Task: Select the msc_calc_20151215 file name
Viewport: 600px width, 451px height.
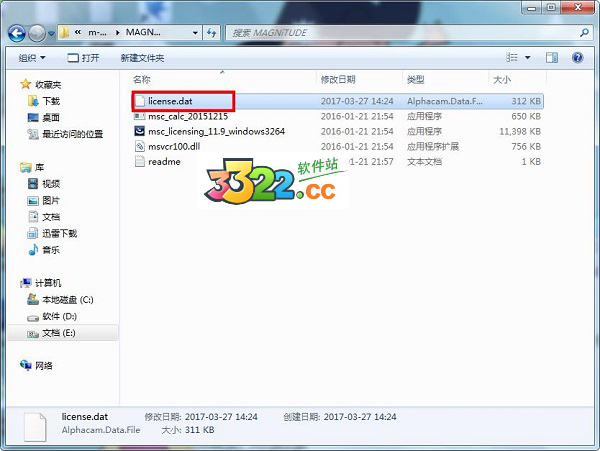Action: coord(188,116)
